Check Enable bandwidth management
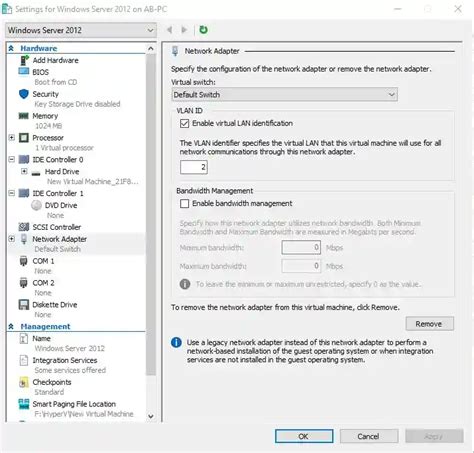The width and height of the screenshot is (474, 453). click(184, 203)
